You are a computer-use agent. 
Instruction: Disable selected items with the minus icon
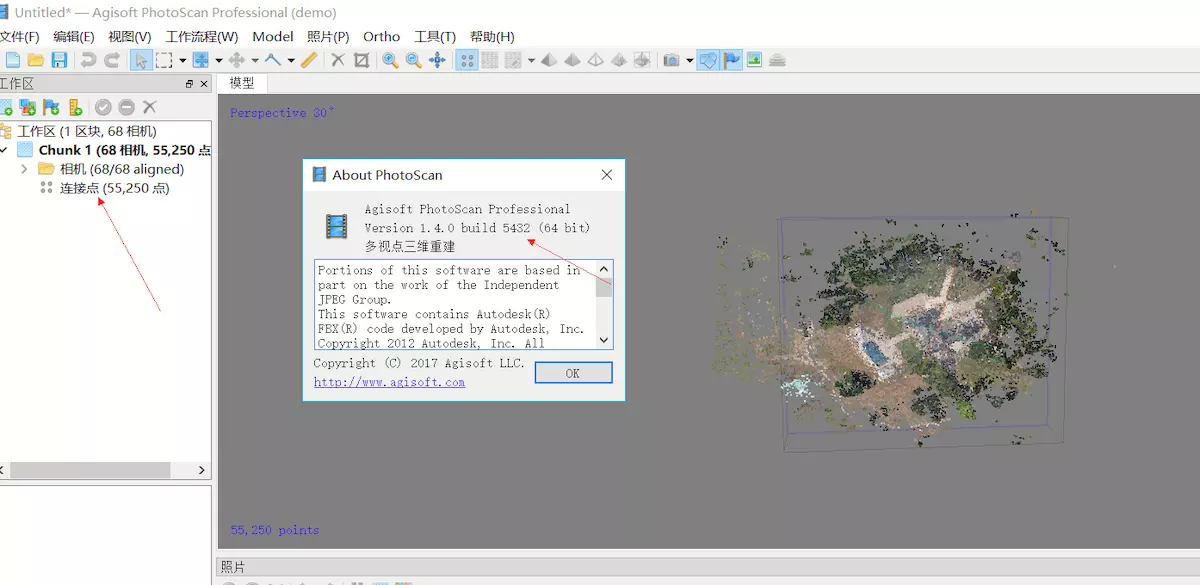click(x=126, y=107)
